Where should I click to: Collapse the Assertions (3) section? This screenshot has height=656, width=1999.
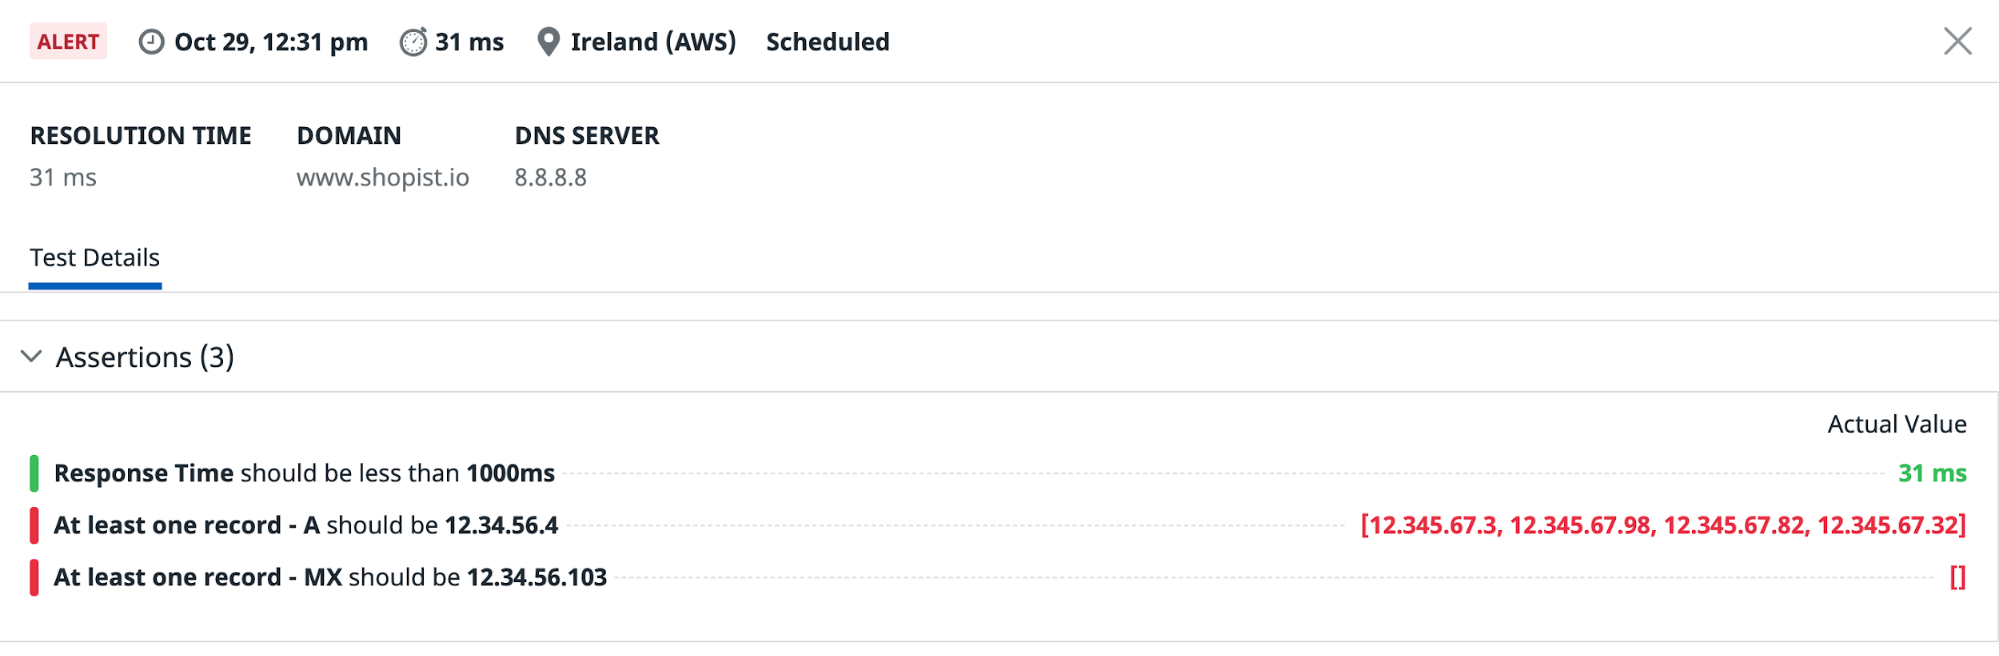145,356
